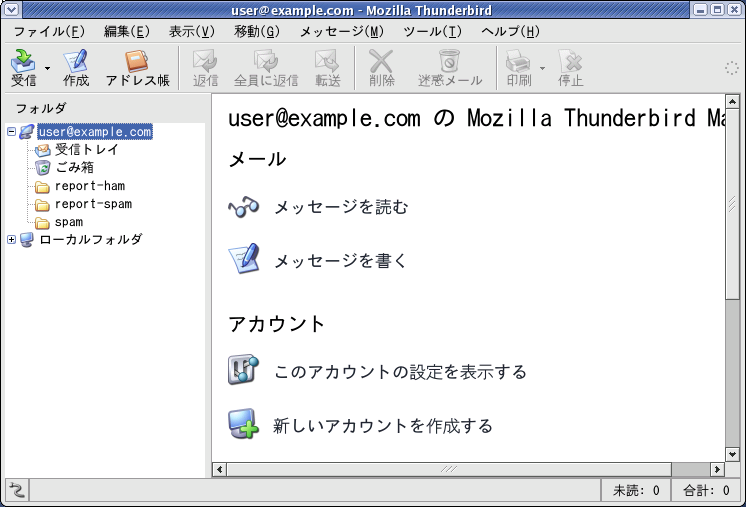Open the 表示(V) menu
Image resolution: width=746 pixels, height=507 pixels.
[x=192, y=31]
